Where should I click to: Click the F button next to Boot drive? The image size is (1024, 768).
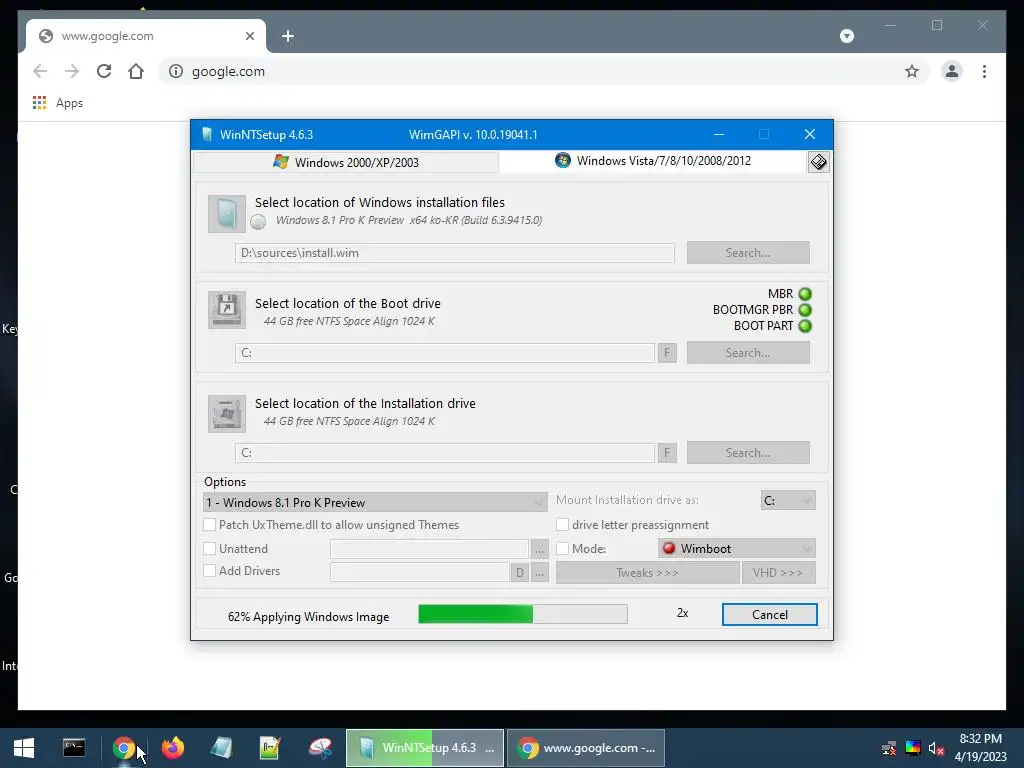point(667,353)
